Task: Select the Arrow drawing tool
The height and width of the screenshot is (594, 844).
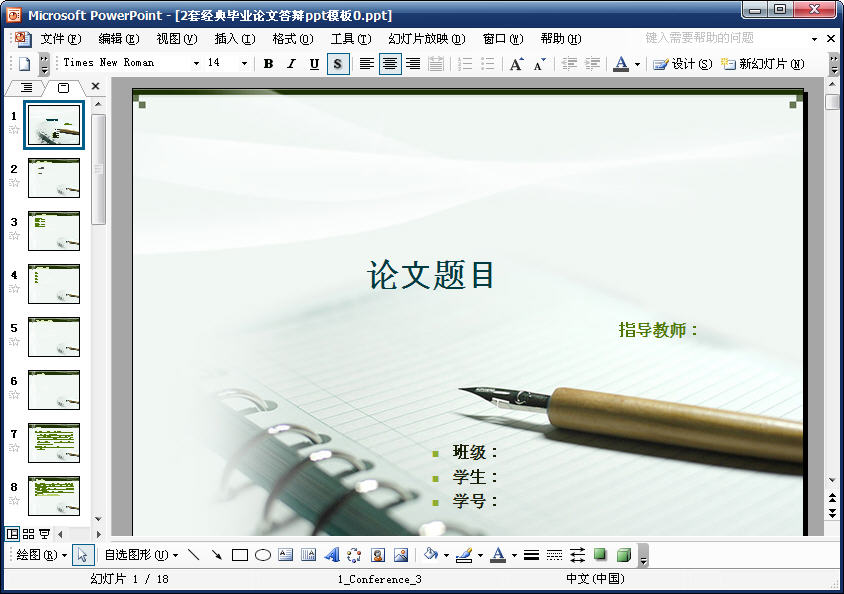Action: (x=216, y=554)
